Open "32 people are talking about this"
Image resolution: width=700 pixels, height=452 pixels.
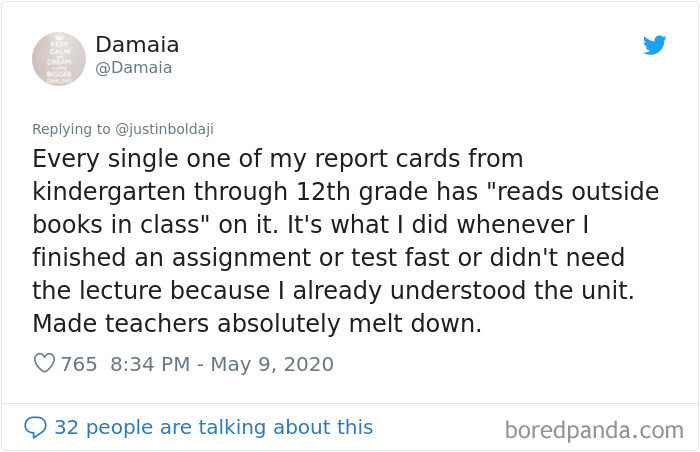click(213, 427)
